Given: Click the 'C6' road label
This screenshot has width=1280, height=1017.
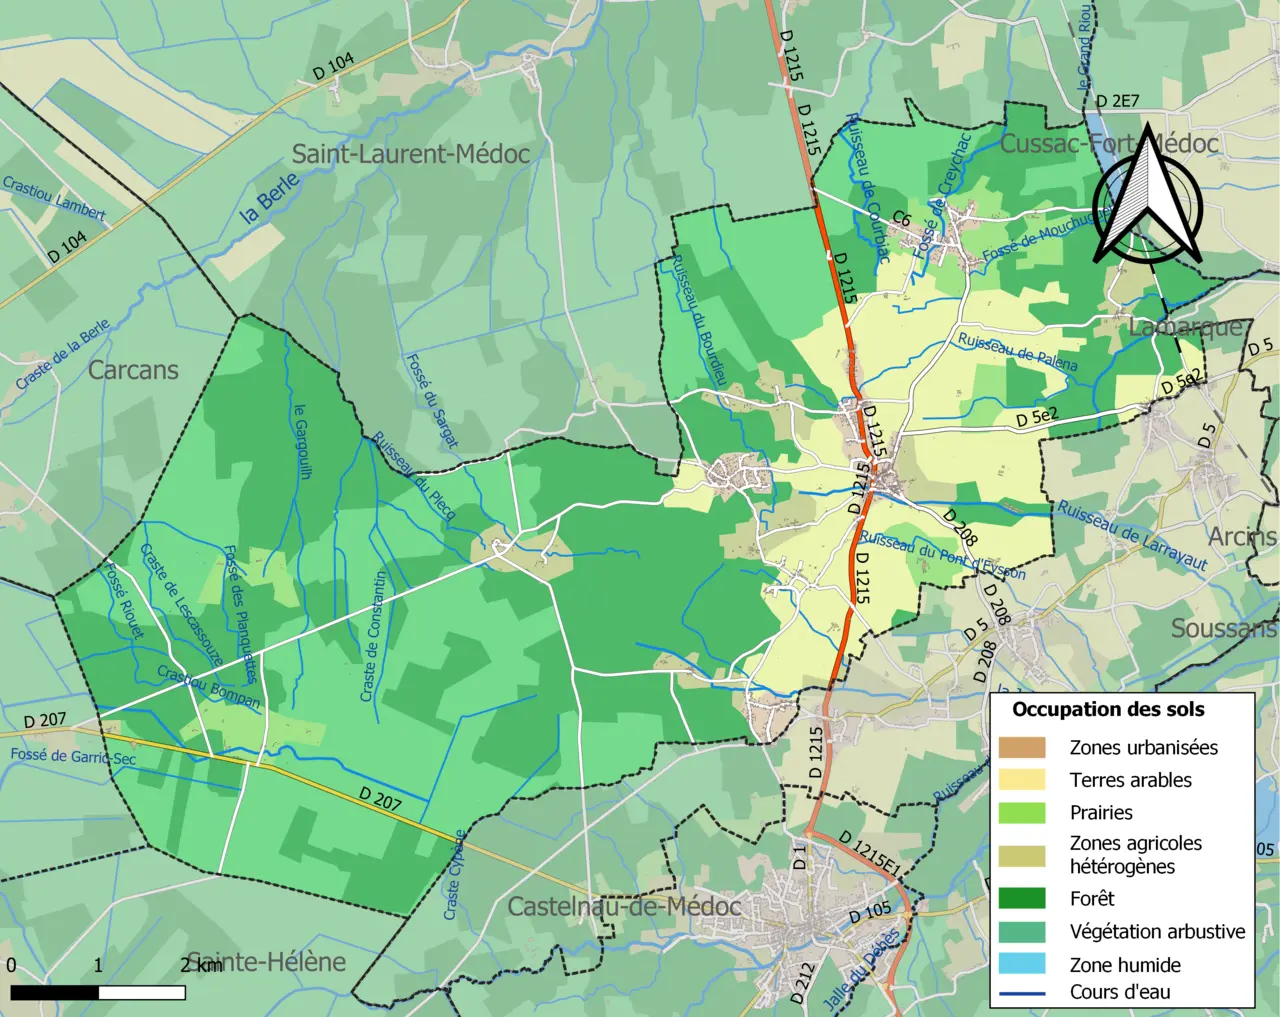Looking at the screenshot, I should [902, 218].
